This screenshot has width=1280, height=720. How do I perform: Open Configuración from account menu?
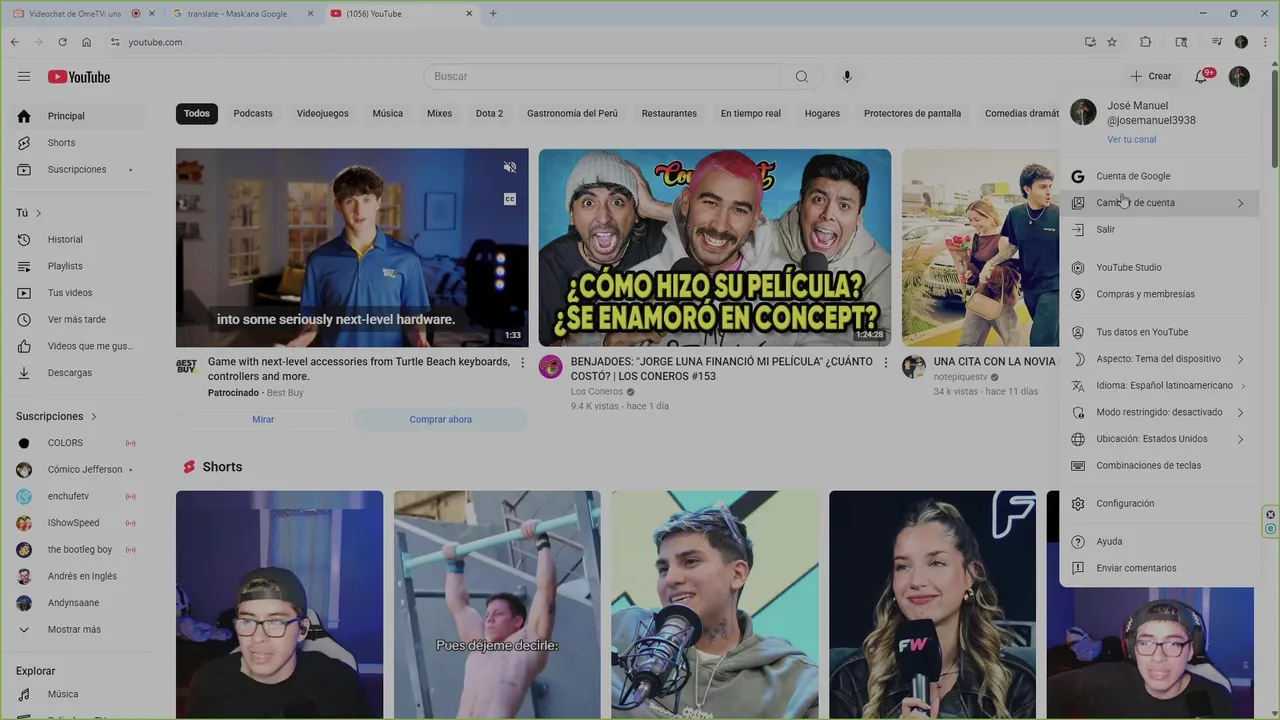point(1159,503)
